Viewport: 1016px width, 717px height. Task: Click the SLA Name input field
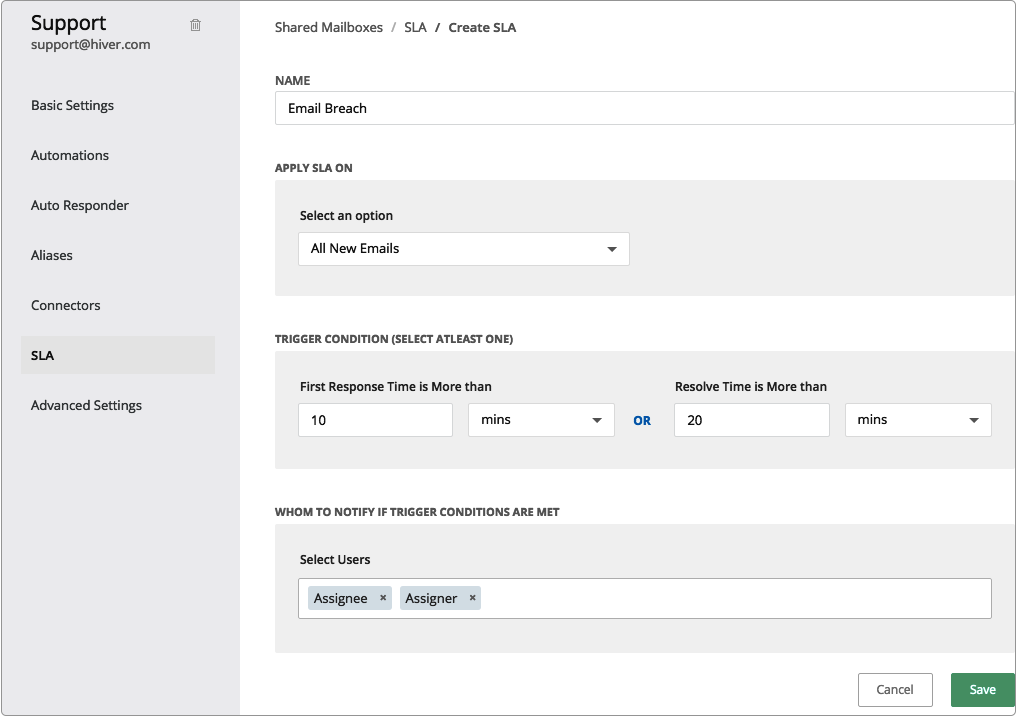(x=644, y=108)
